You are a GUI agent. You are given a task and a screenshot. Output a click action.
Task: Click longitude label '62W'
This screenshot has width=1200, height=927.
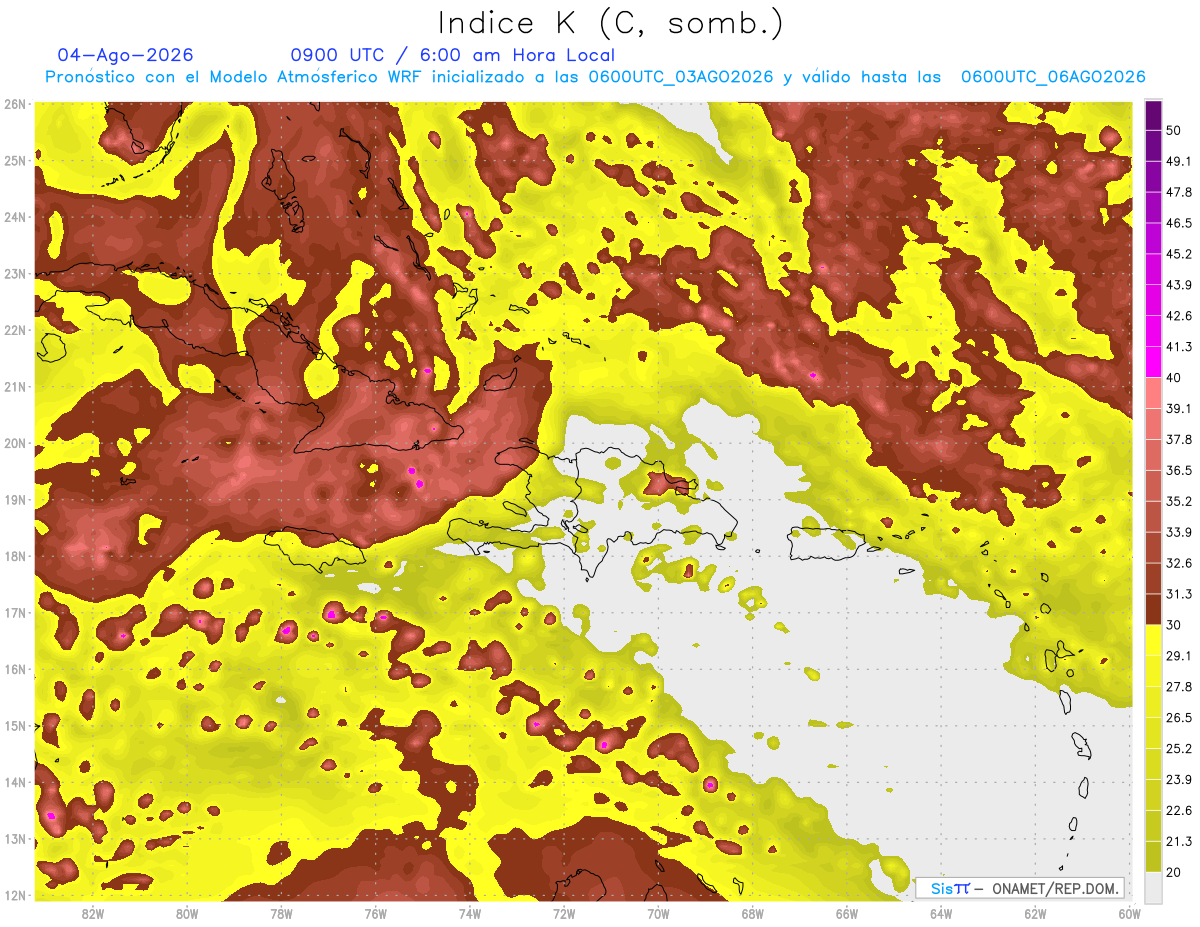click(x=1035, y=913)
